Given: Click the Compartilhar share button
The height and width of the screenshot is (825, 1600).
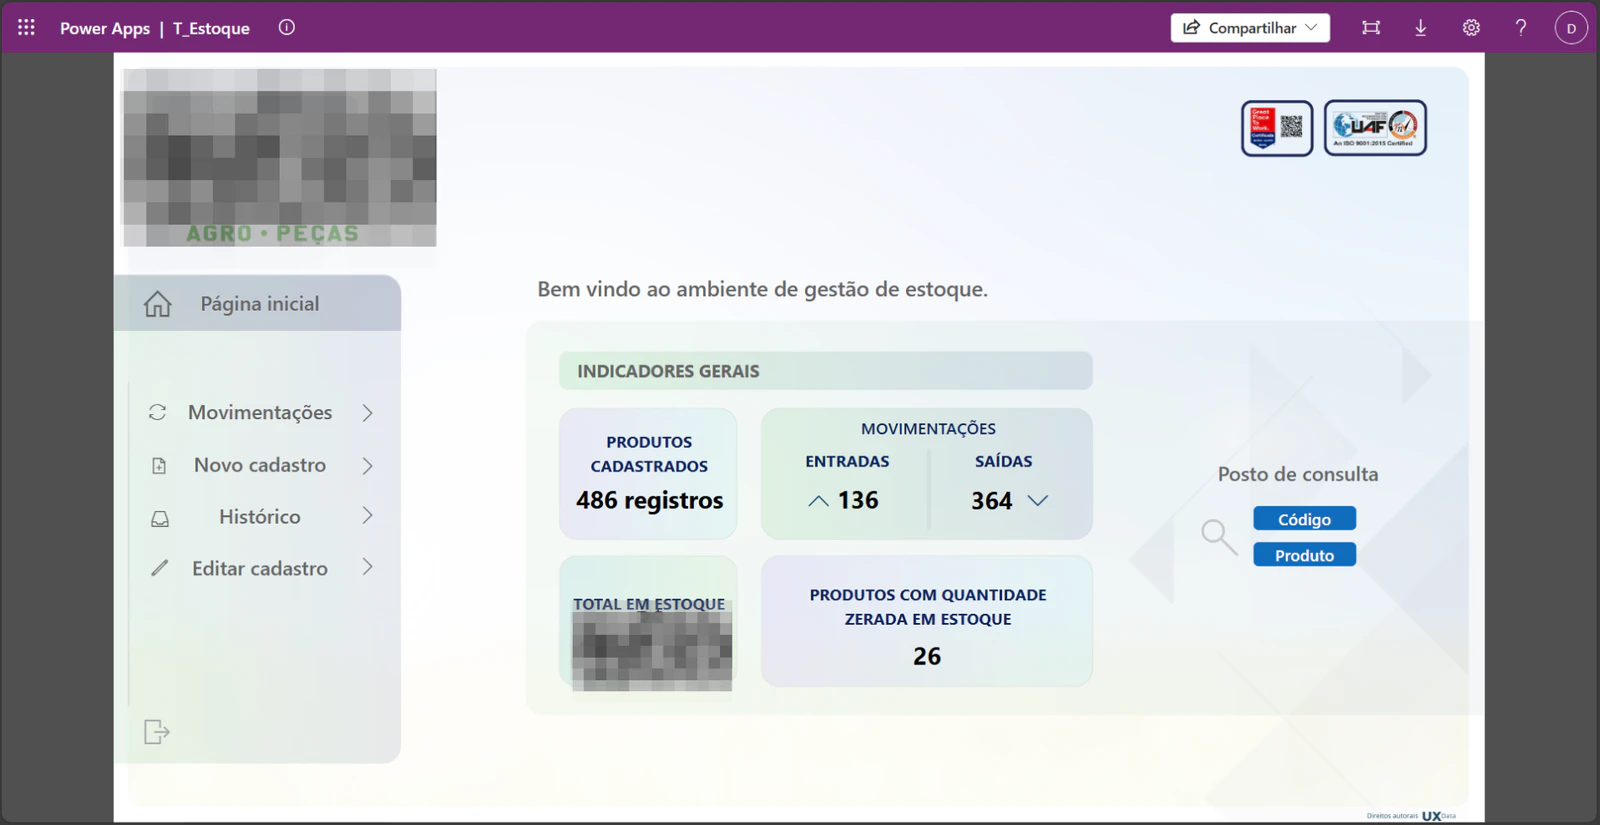Looking at the screenshot, I should point(1250,28).
